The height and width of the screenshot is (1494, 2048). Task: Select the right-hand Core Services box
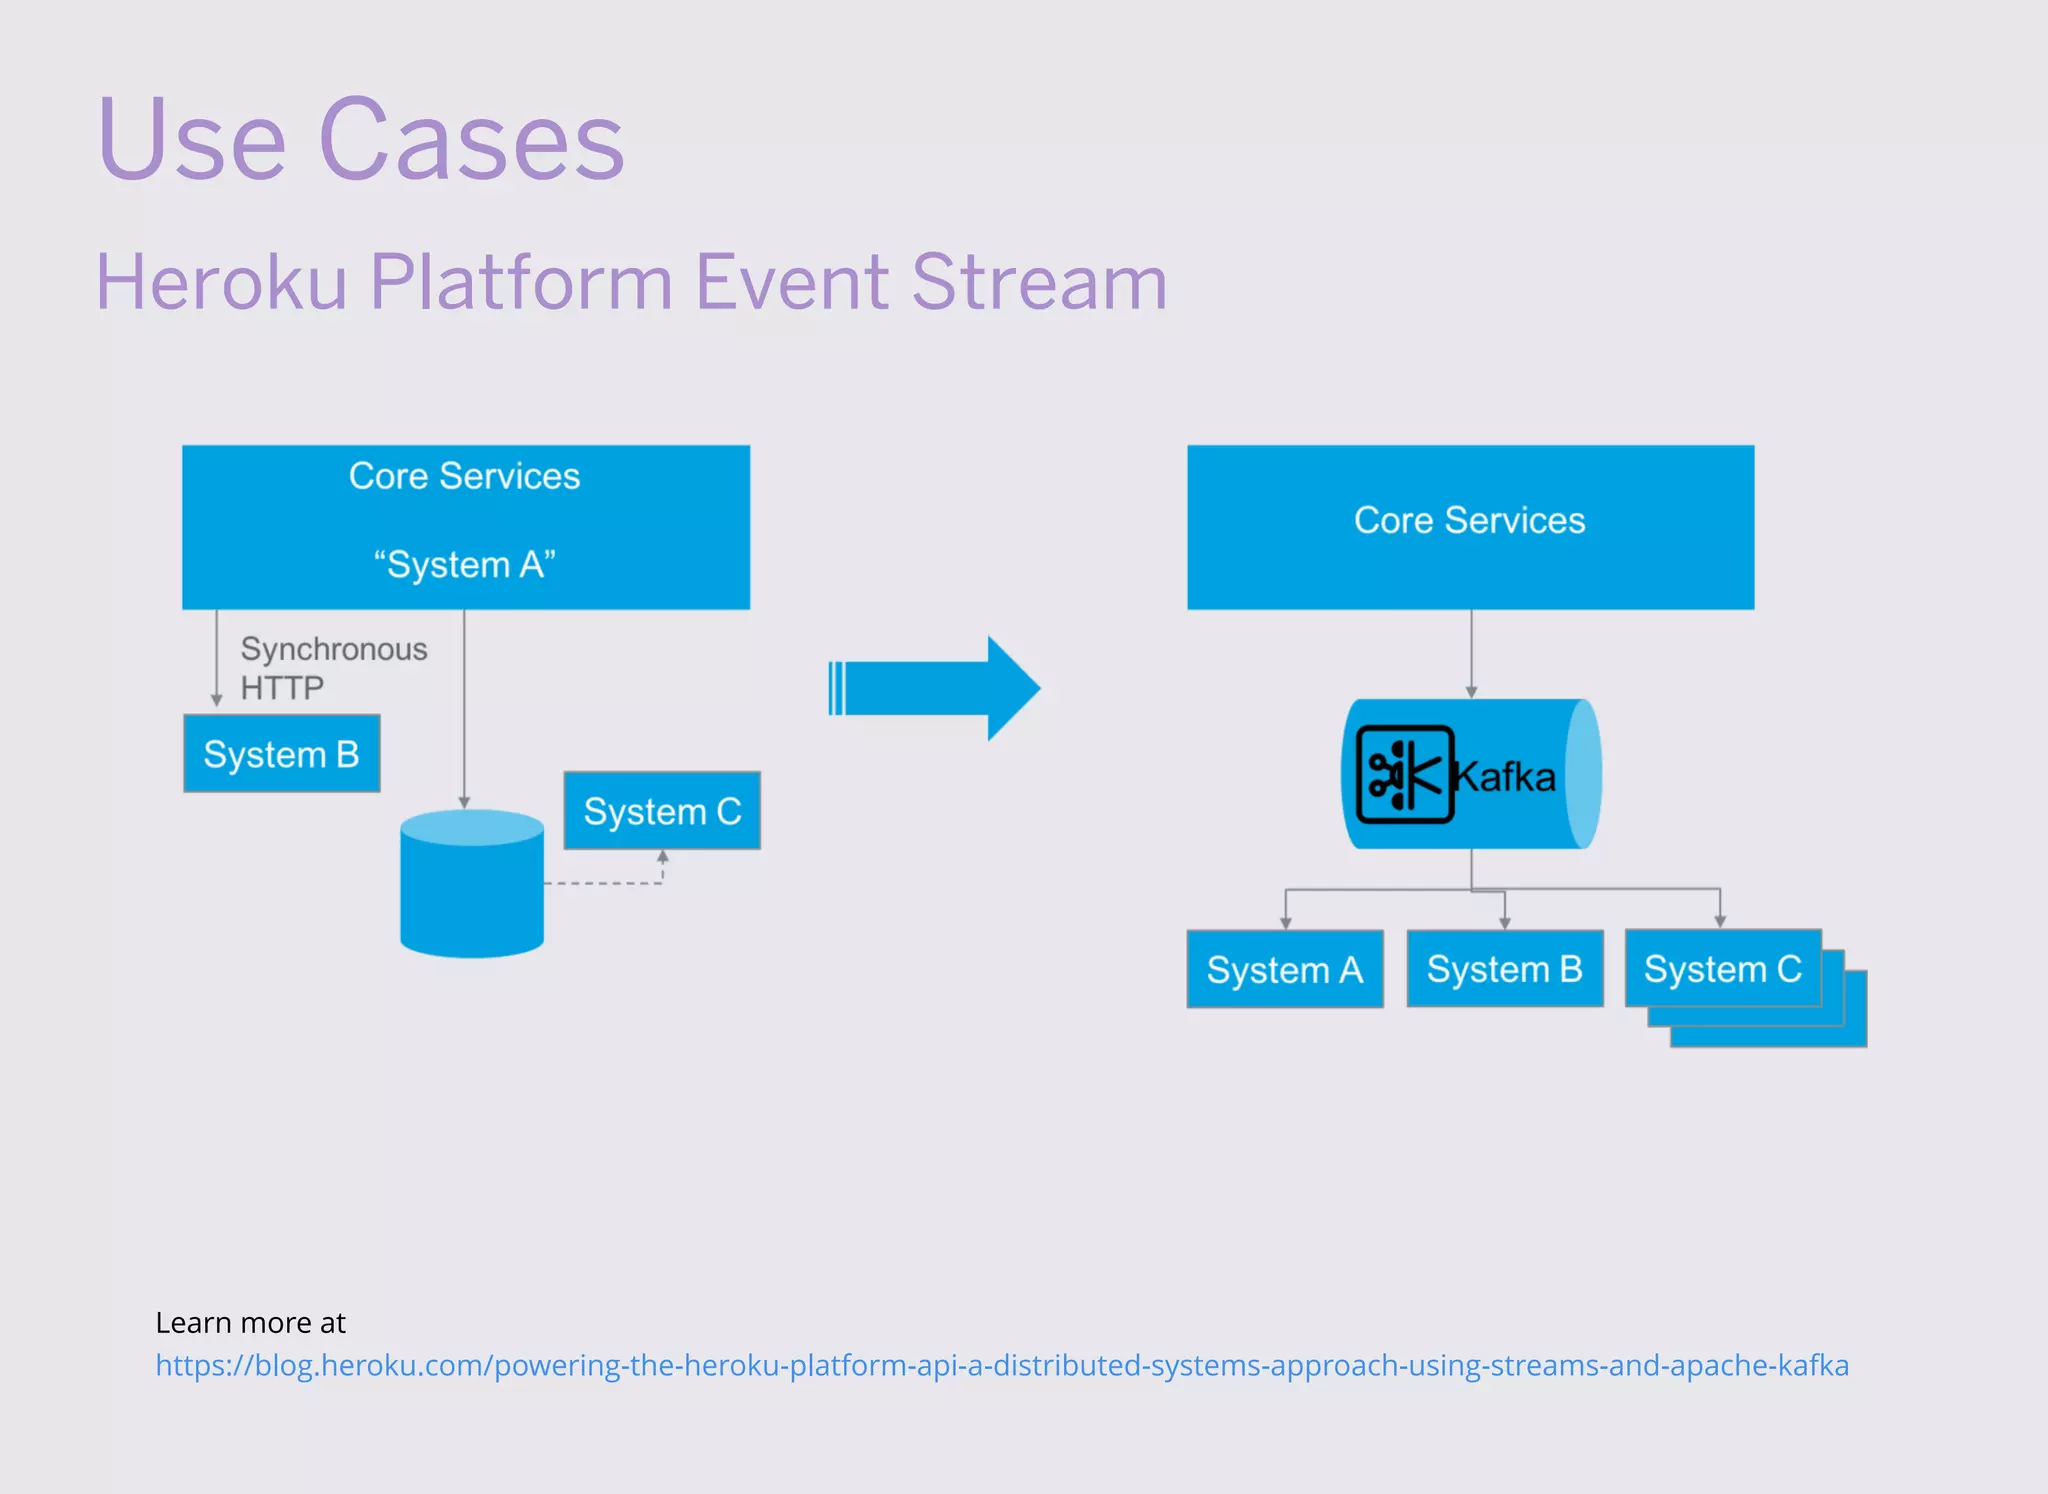tap(1470, 527)
